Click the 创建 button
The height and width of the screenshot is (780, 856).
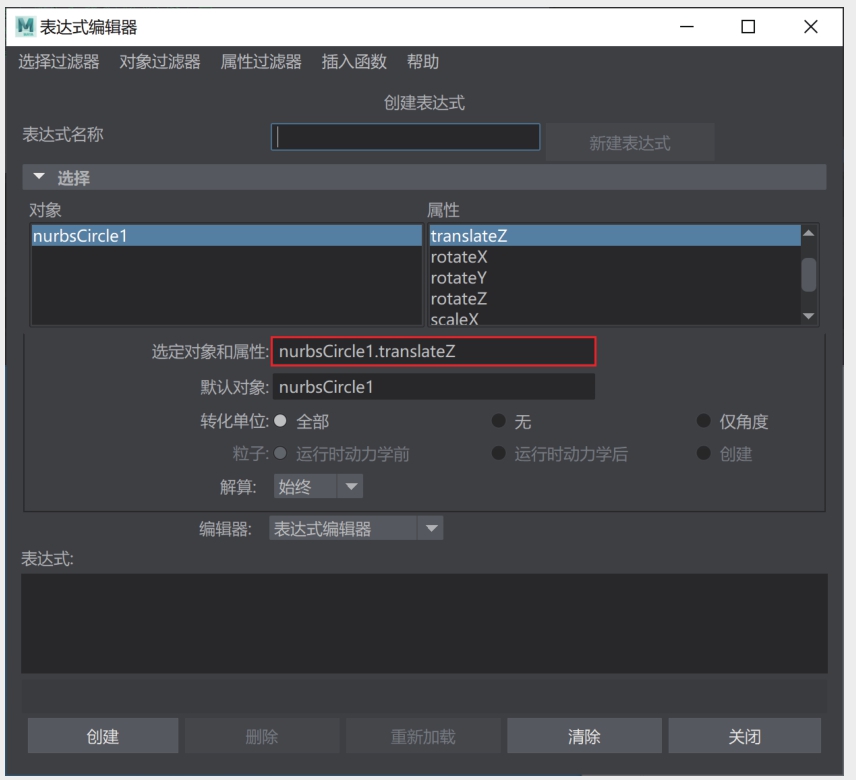[103, 737]
